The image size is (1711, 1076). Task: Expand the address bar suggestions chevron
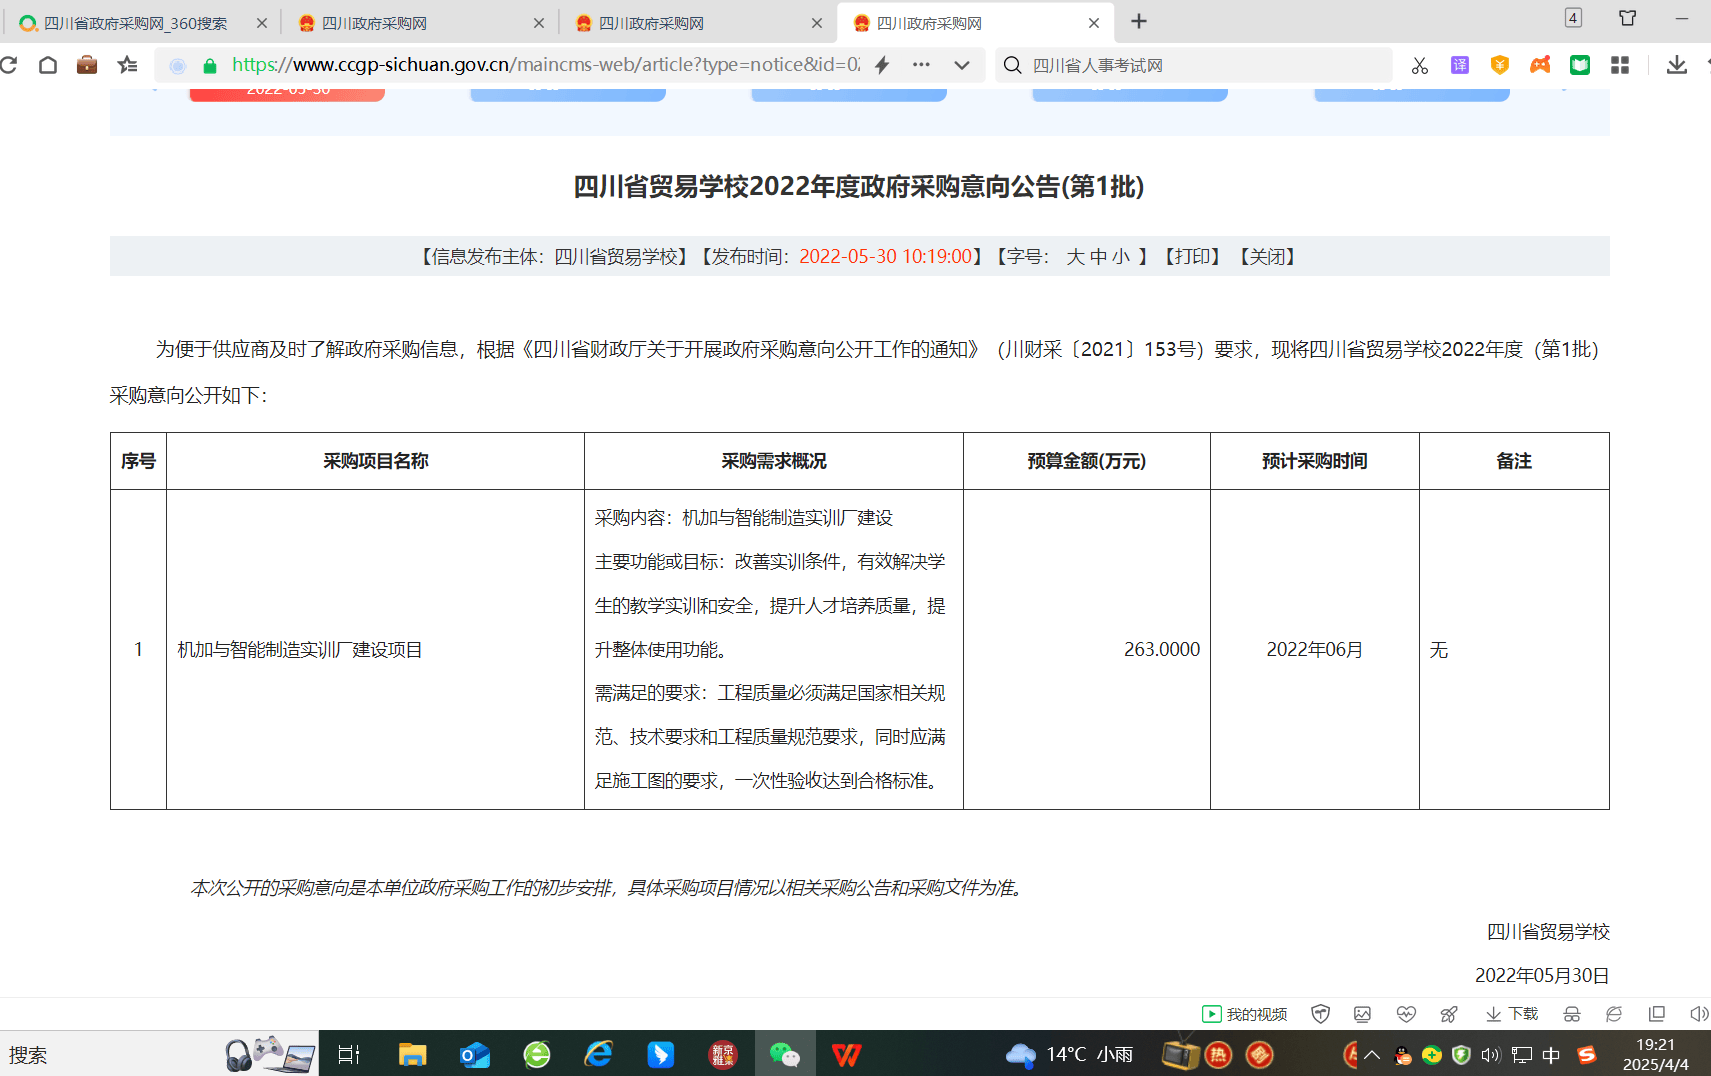click(x=962, y=65)
